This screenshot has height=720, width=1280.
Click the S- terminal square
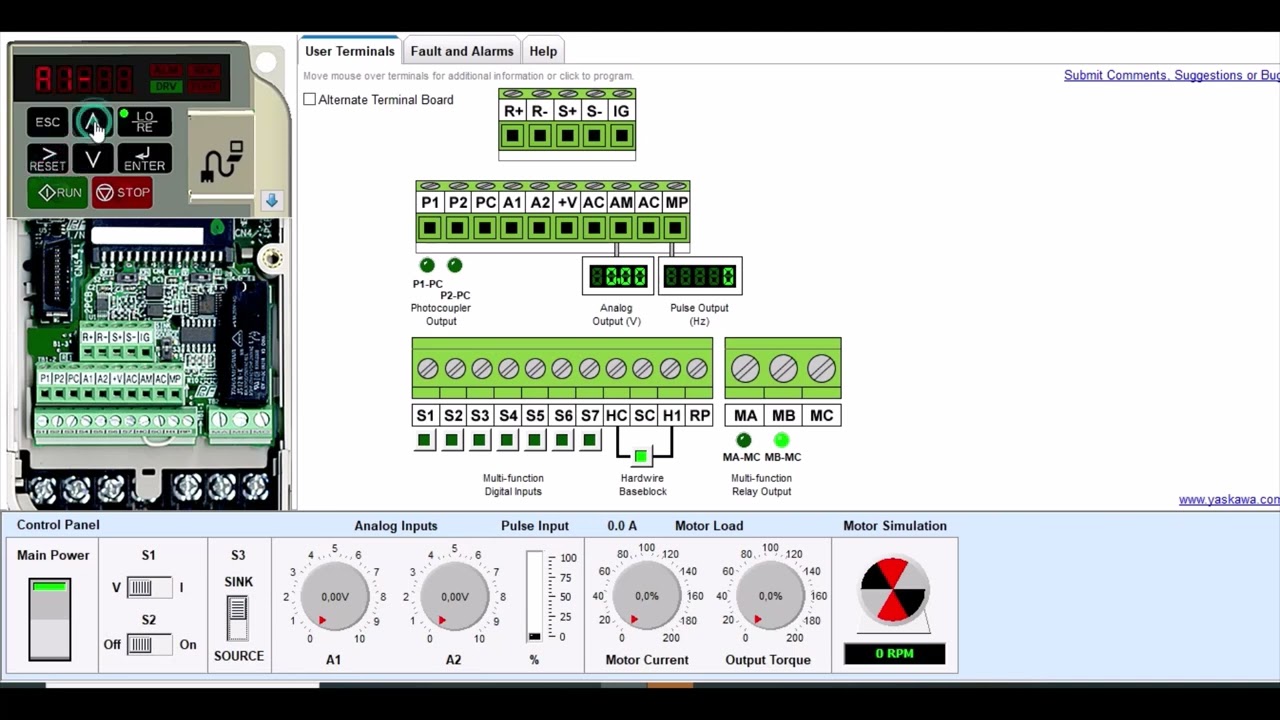(594, 135)
